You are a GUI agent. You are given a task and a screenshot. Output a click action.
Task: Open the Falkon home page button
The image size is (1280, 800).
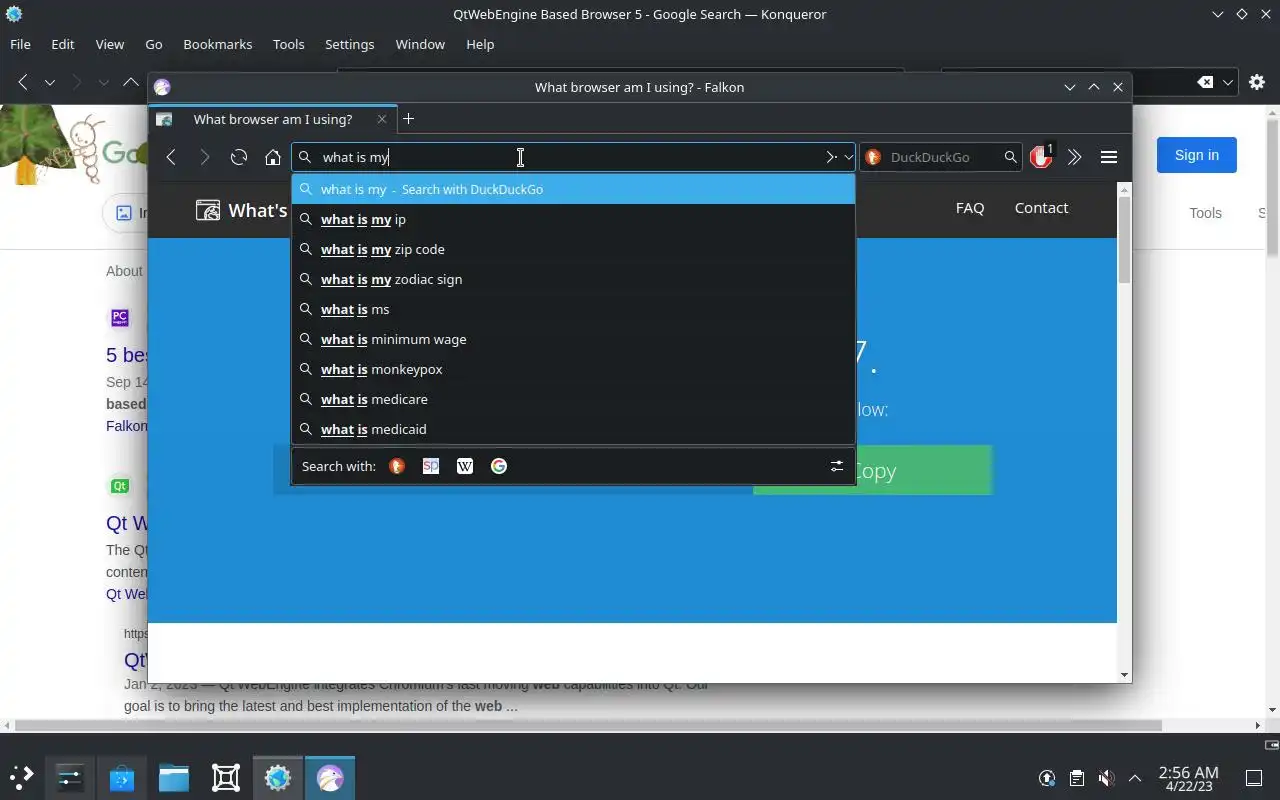[273, 157]
